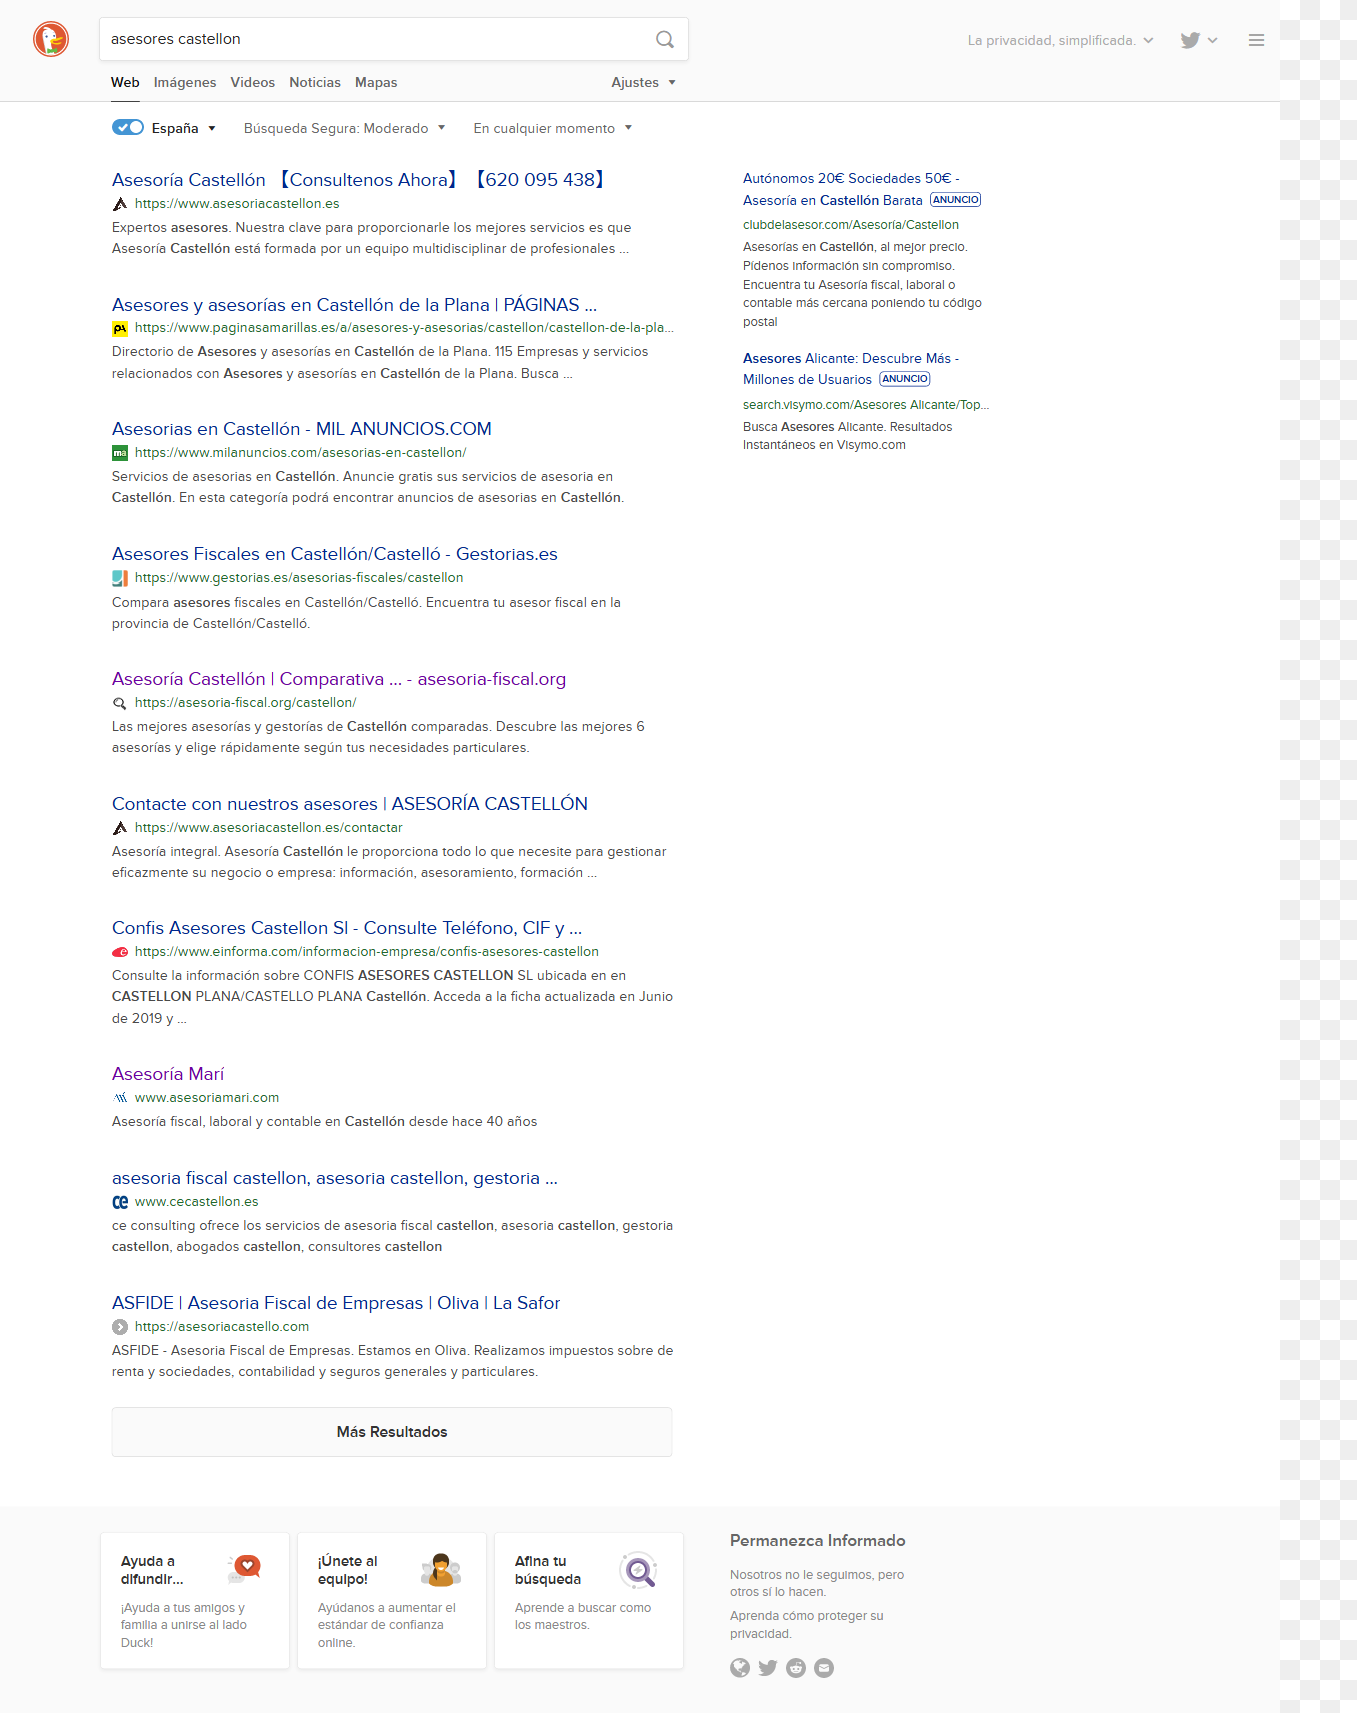
Task: Open the hamburger menu icon
Action: (1256, 40)
